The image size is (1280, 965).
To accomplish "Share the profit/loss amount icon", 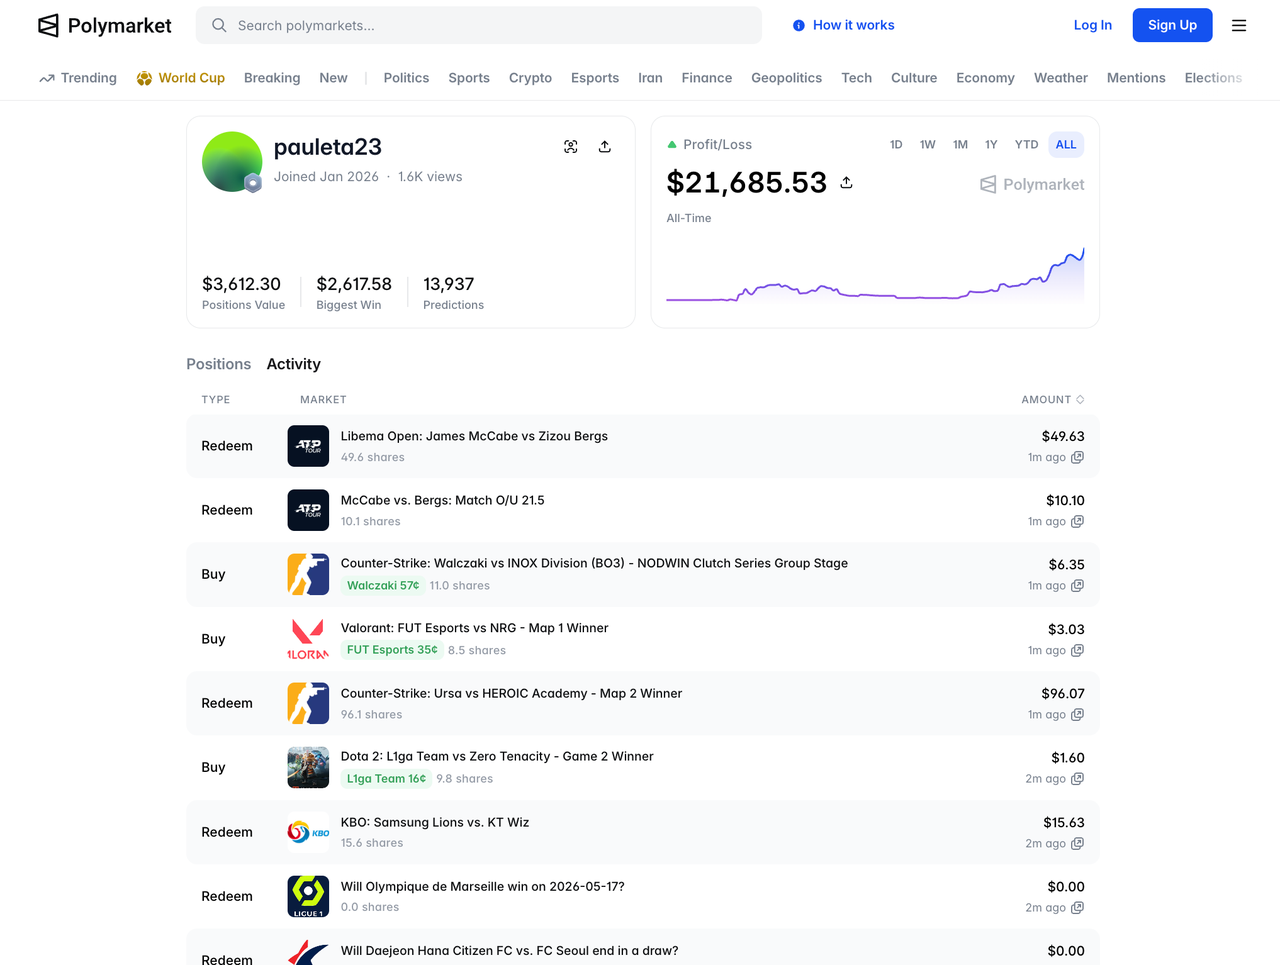I will (846, 182).
